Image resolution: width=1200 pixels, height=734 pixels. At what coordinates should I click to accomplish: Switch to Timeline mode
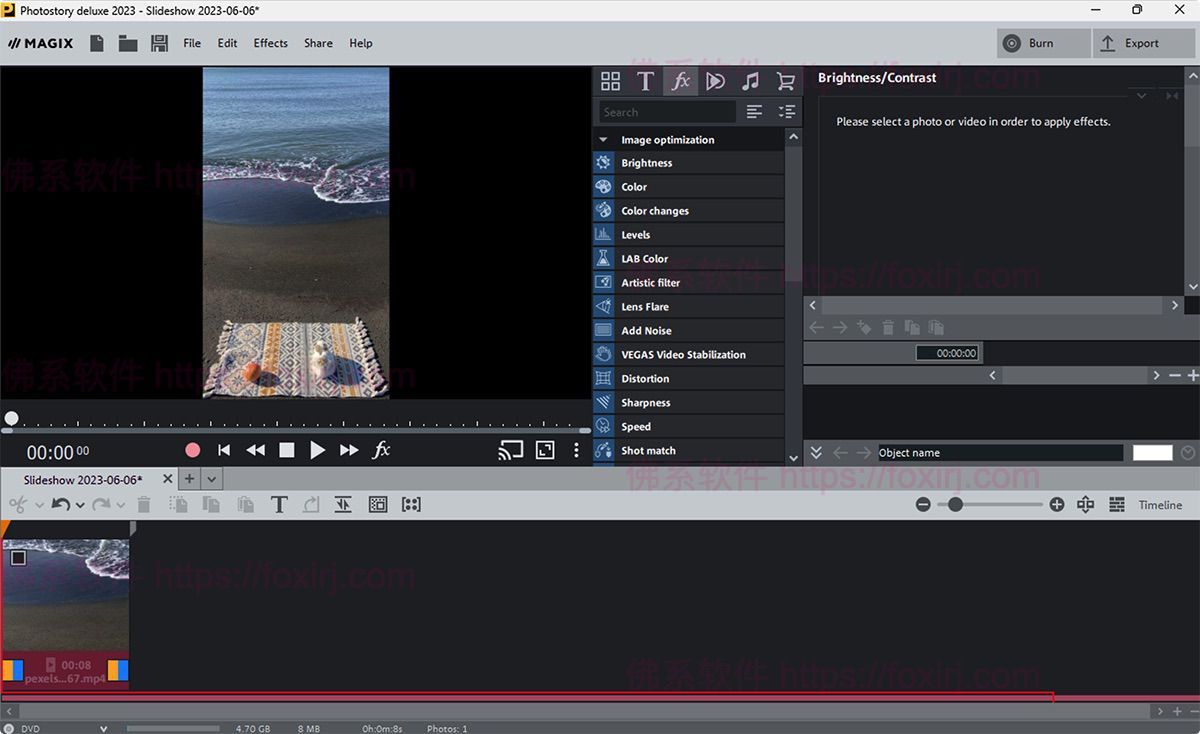(x=1160, y=505)
